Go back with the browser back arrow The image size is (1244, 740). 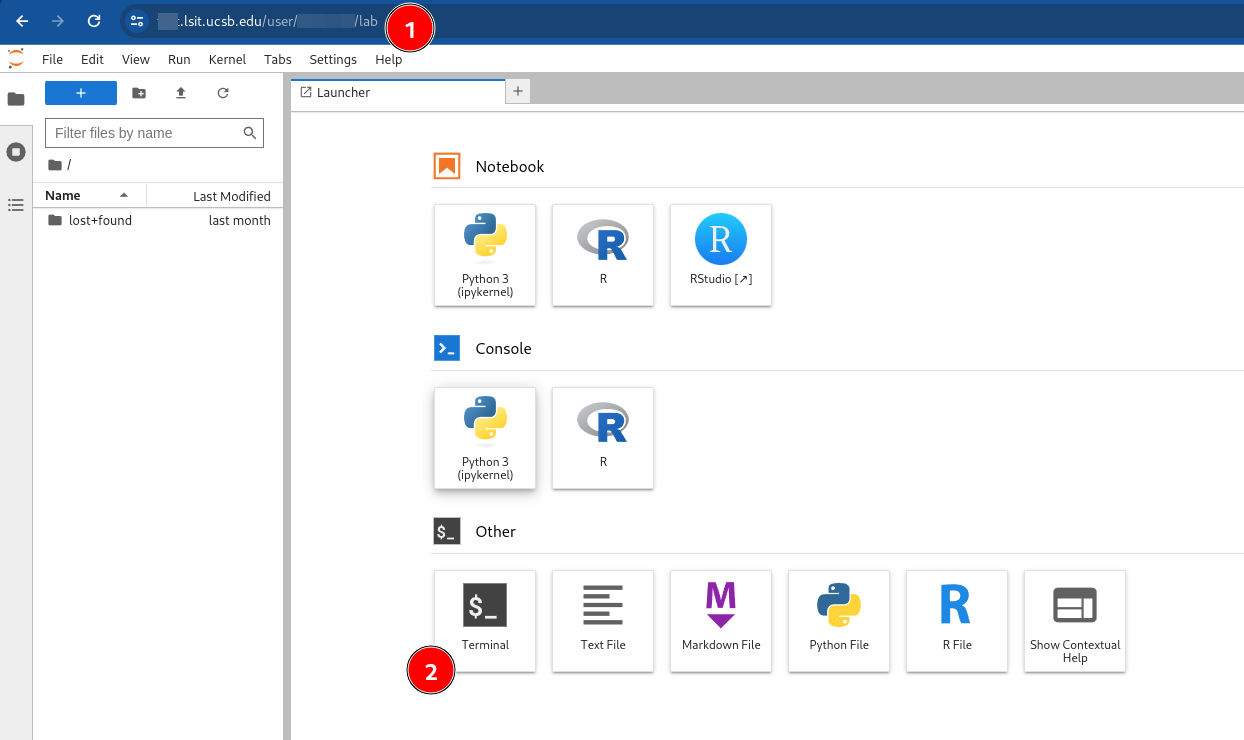click(x=22, y=20)
